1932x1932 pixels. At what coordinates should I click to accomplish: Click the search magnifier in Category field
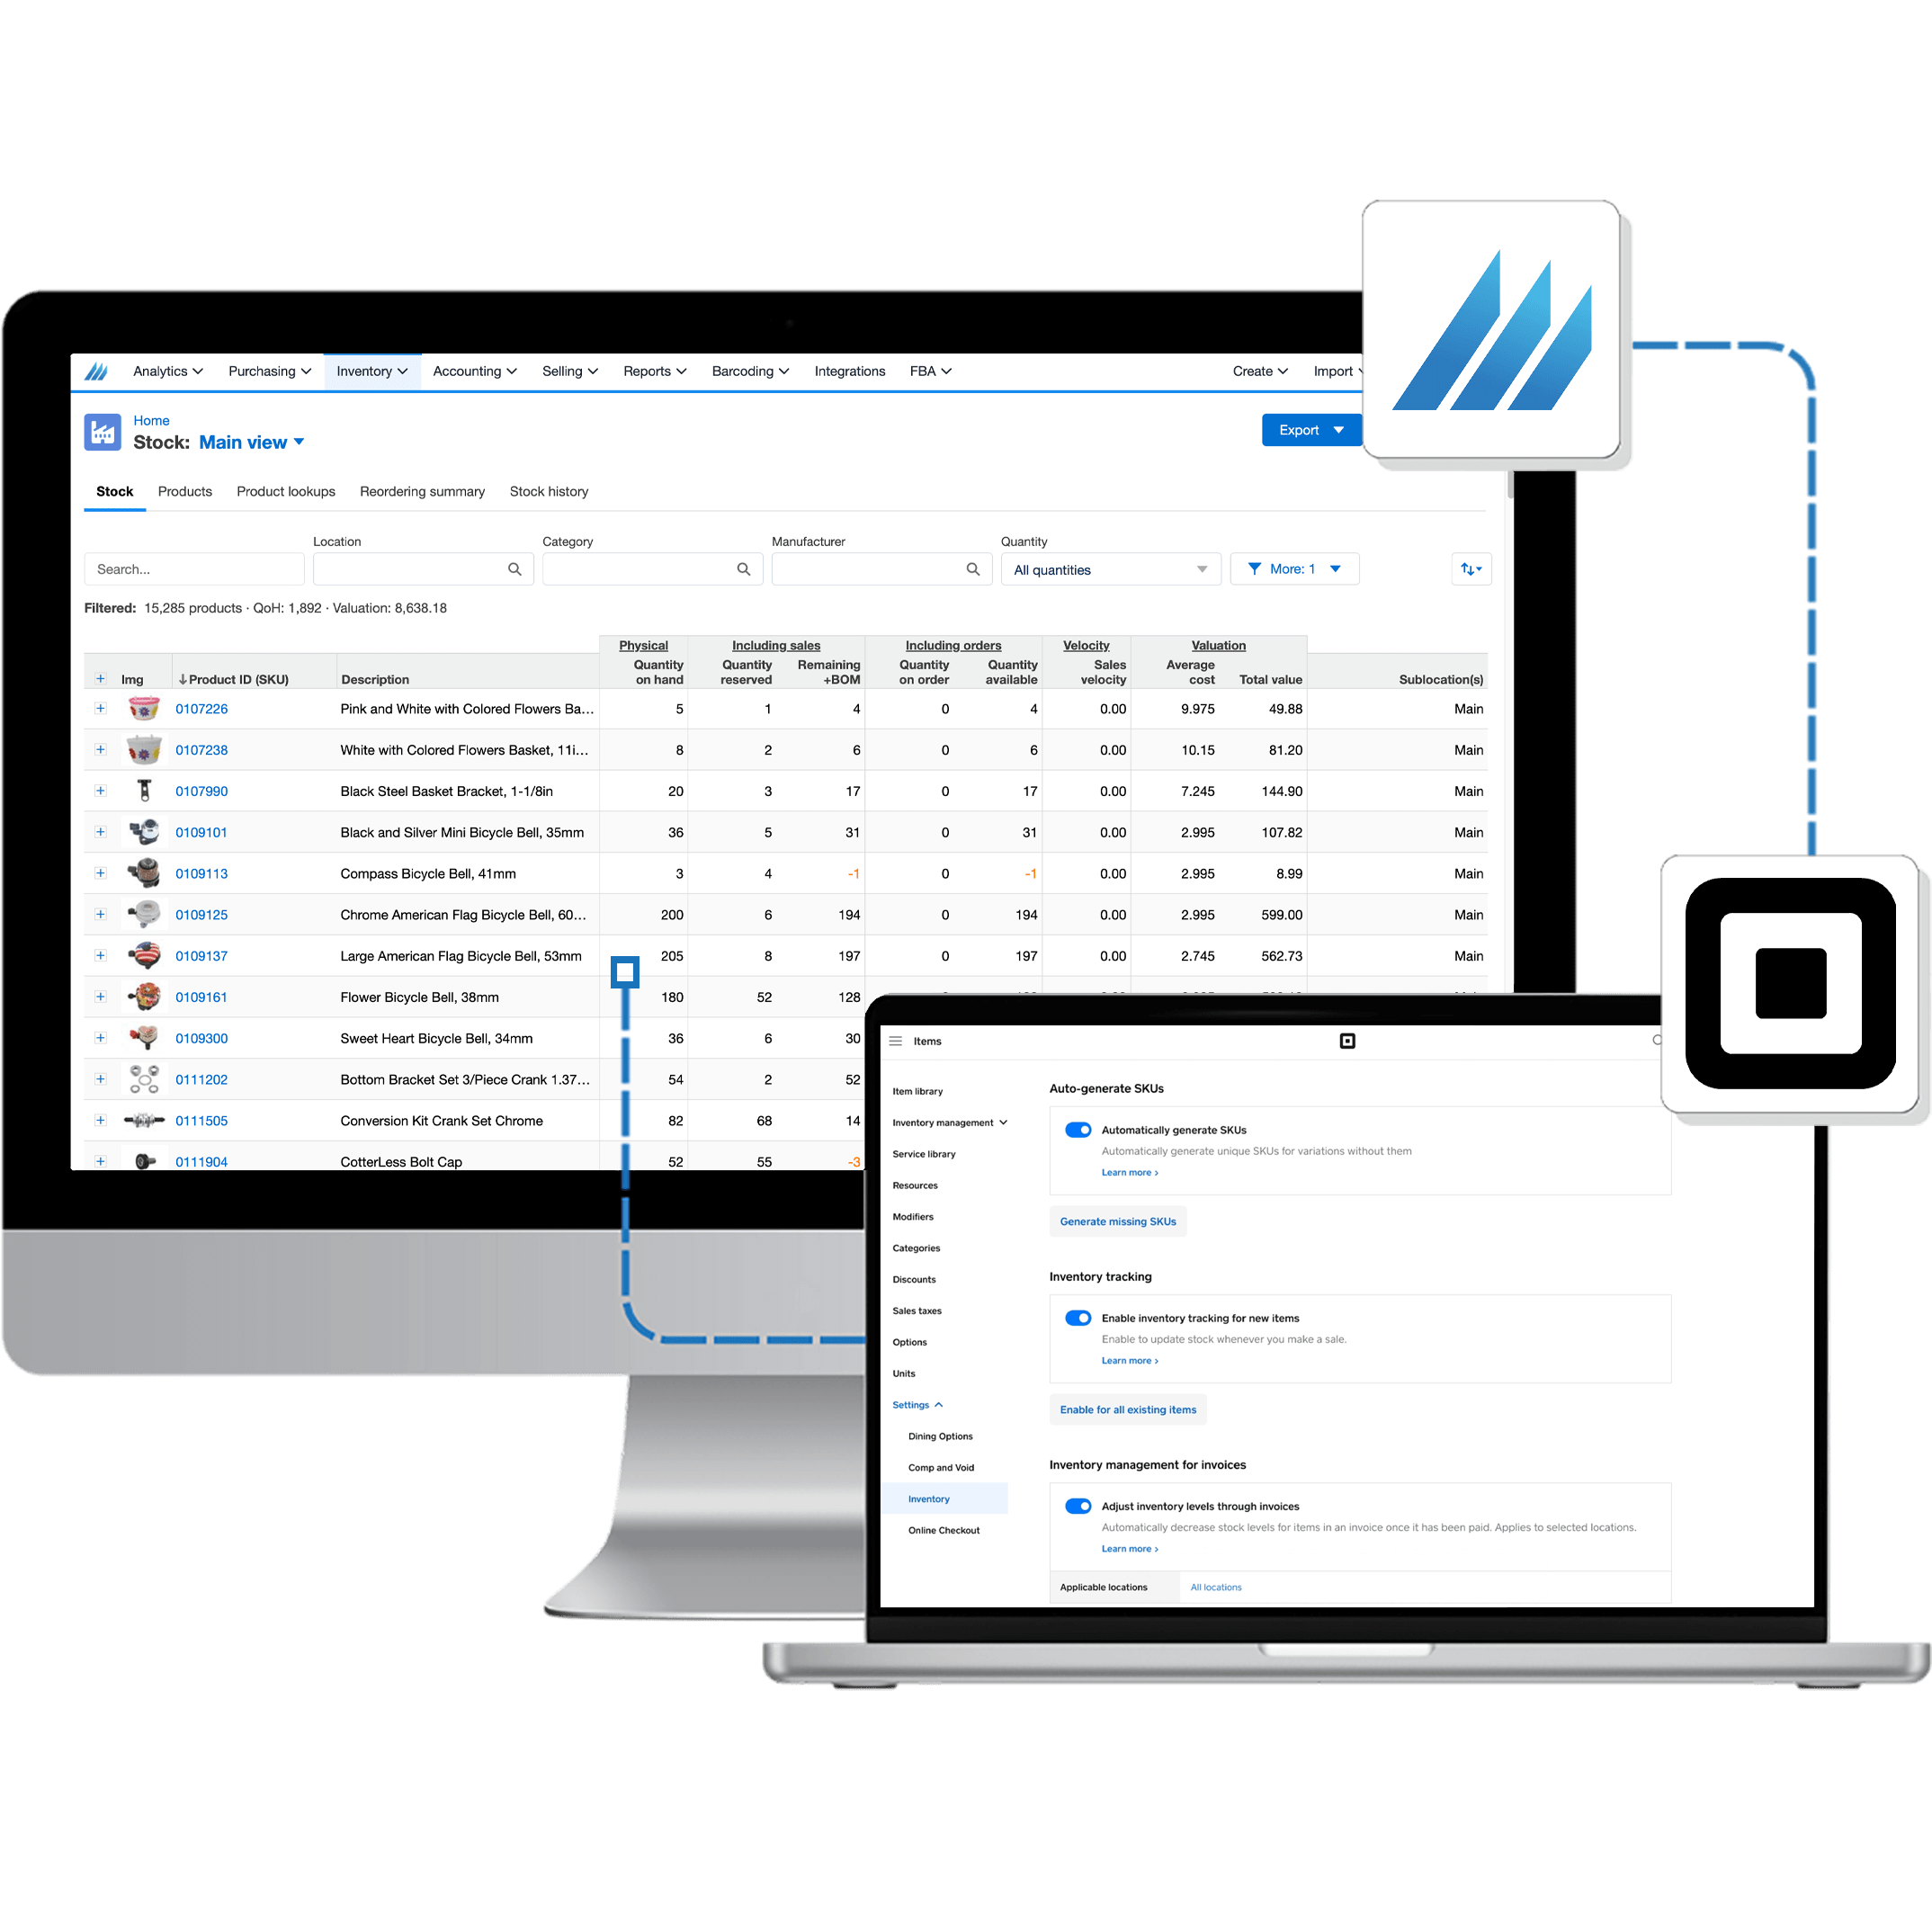pos(745,569)
